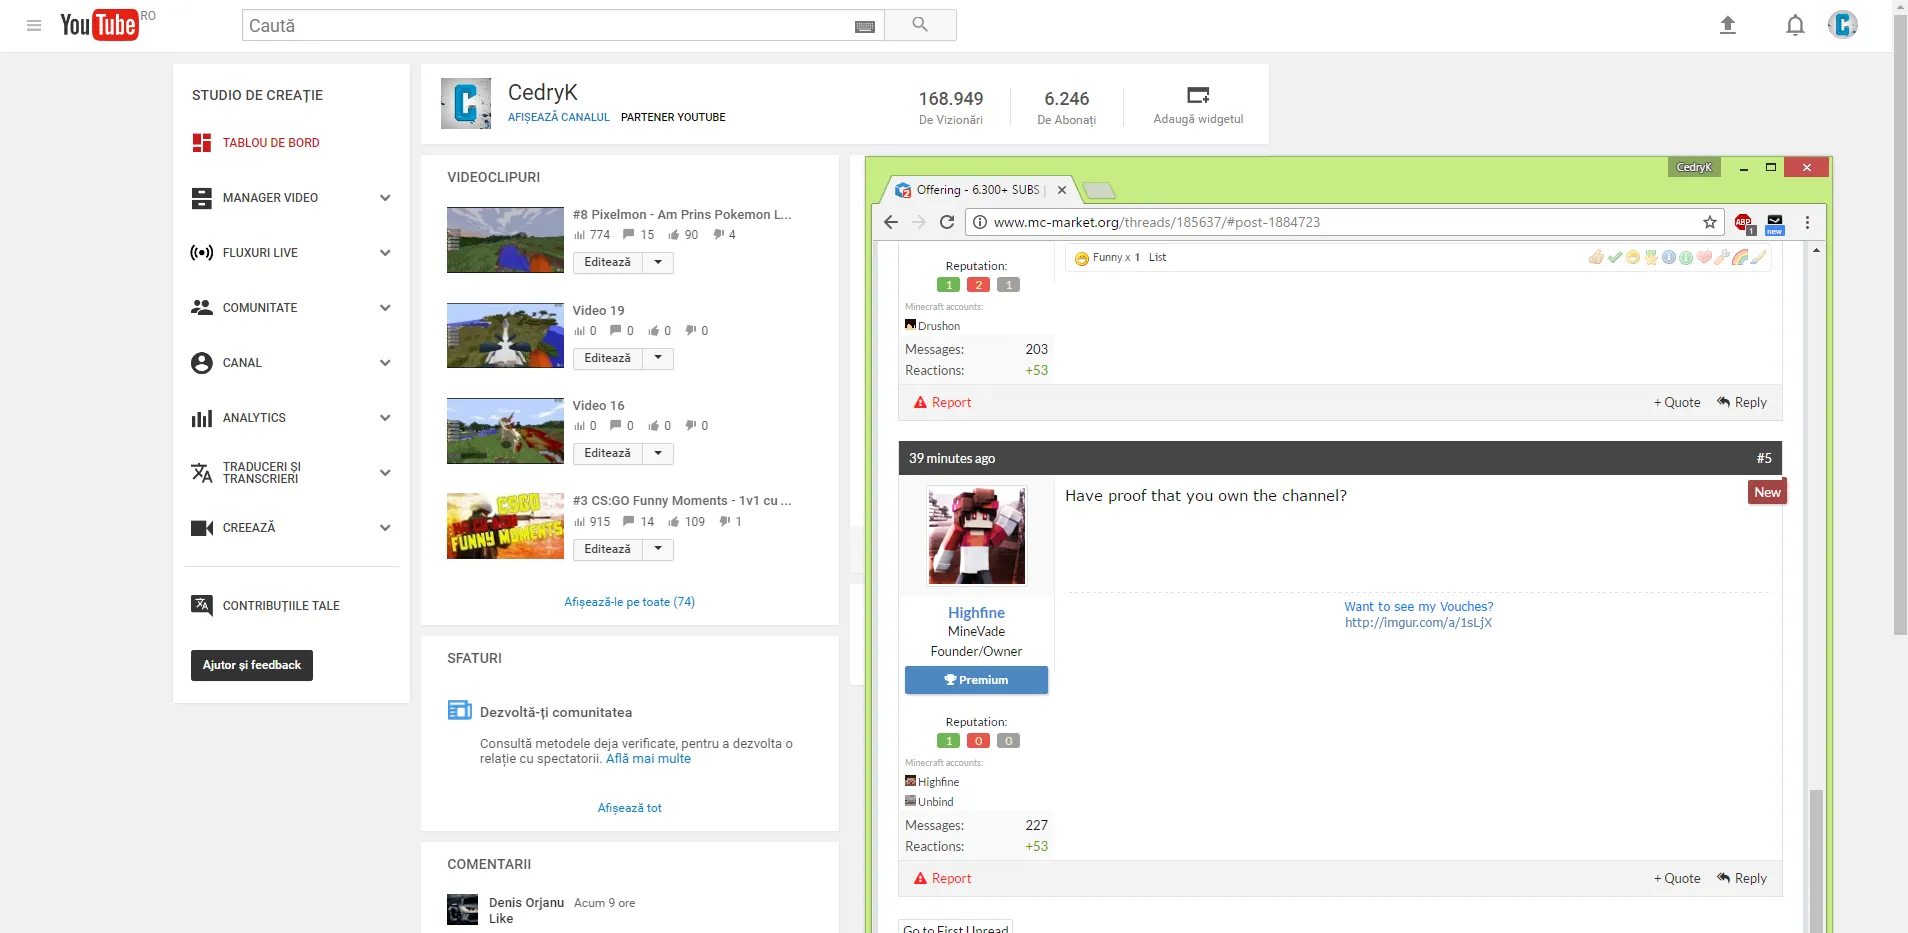Click the search magnifier button

920,25
